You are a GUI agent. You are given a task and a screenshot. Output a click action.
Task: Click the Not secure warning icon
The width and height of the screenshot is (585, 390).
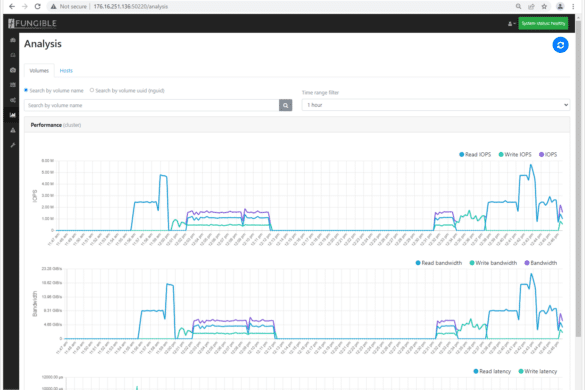[54, 6]
